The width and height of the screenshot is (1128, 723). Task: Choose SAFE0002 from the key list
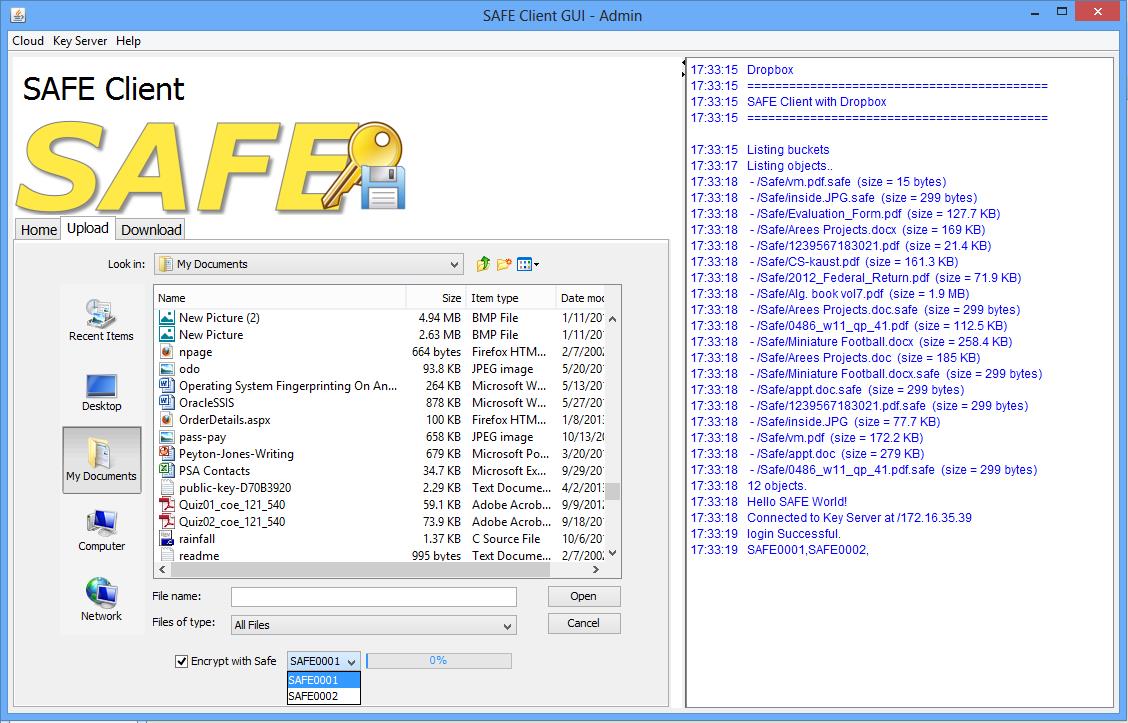tap(323, 696)
